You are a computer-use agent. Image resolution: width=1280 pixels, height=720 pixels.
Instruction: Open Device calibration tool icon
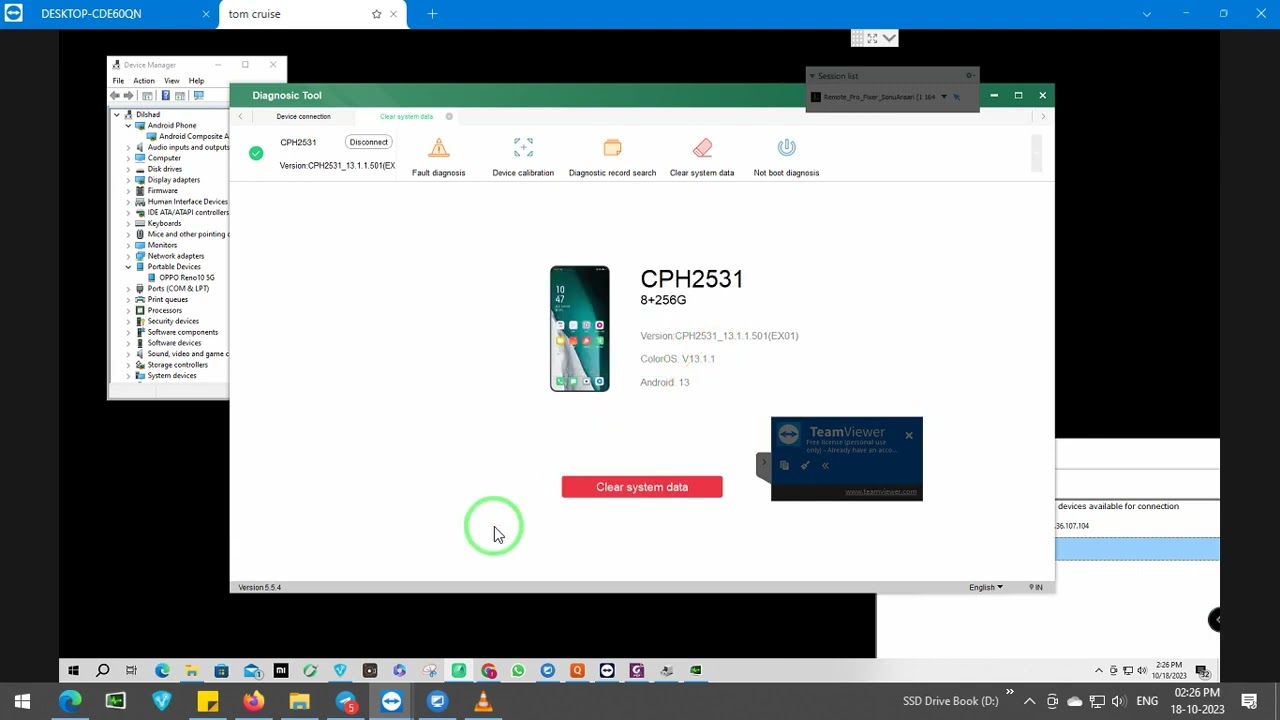tap(523, 148)
